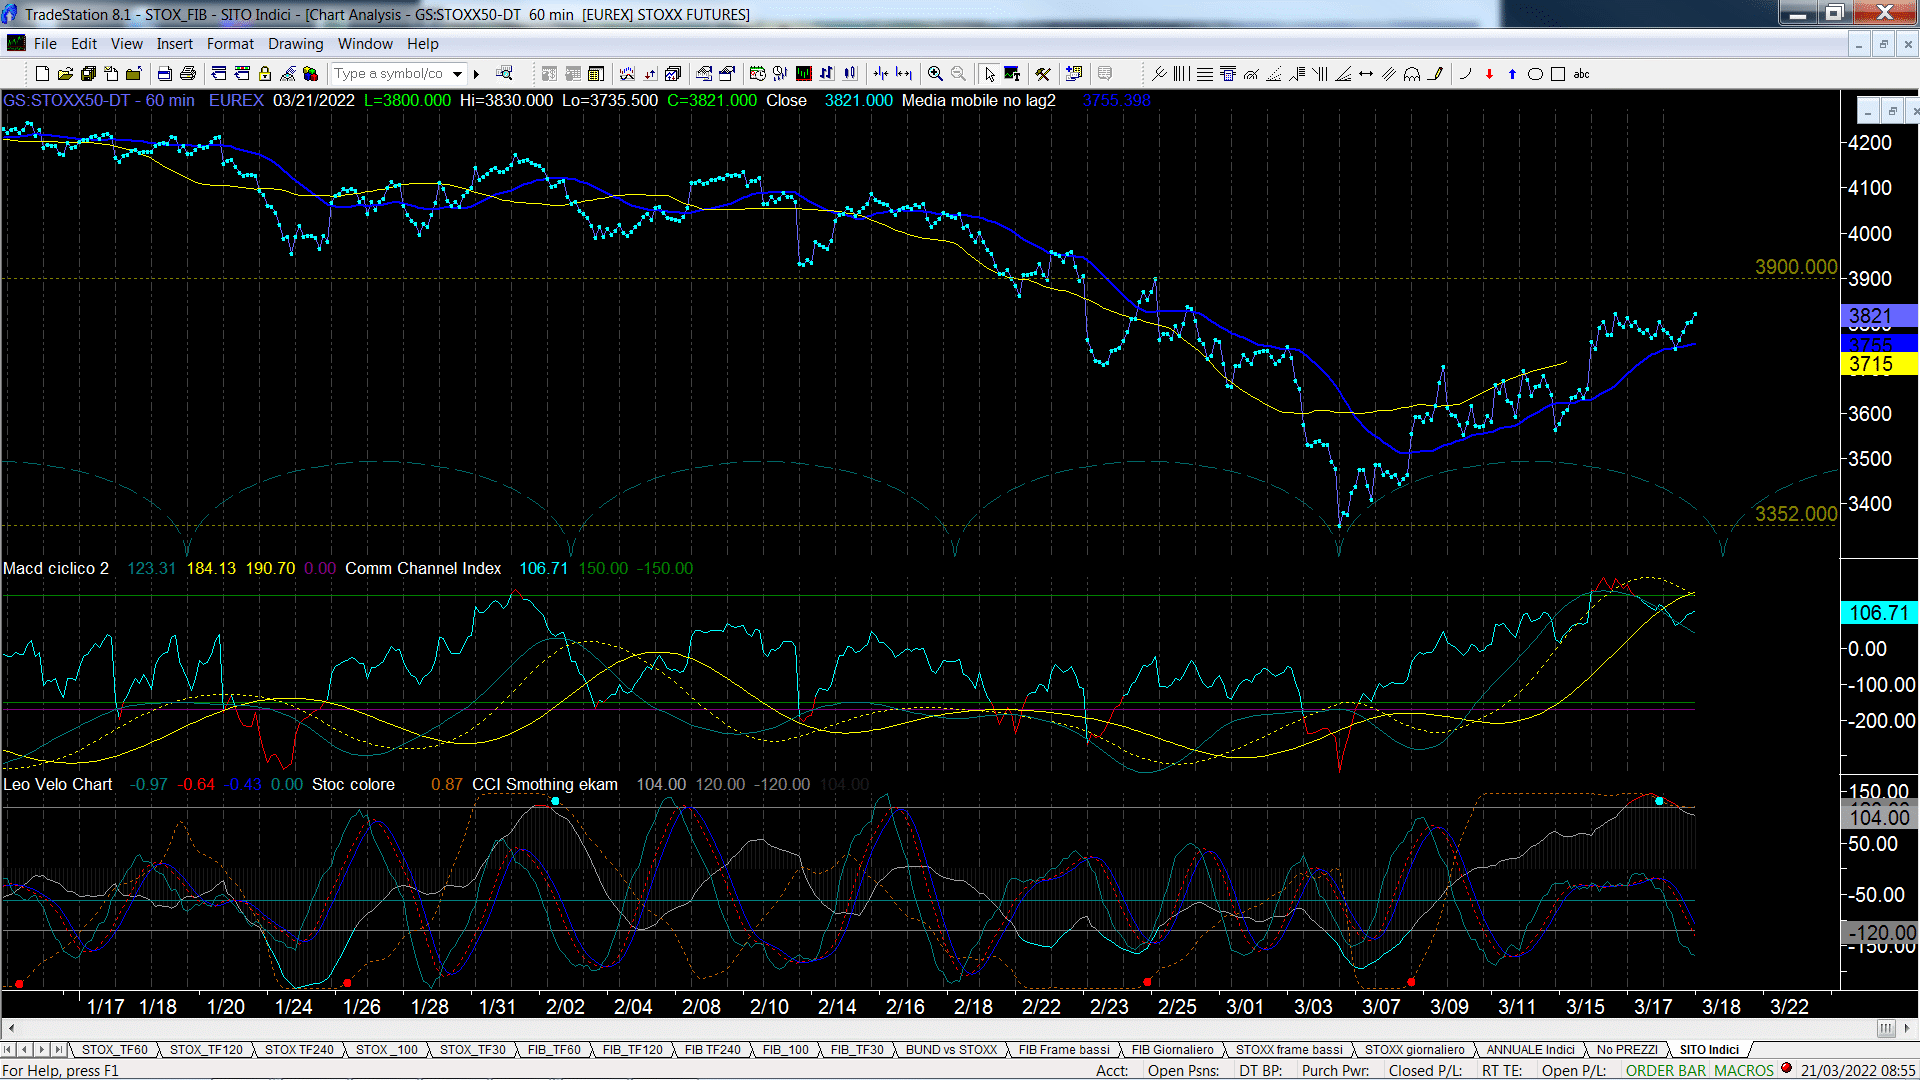This screenshot has width=1920, height=1080.
Task: Click the black go arrow beside the symbol box
Action: coord(477,73)
